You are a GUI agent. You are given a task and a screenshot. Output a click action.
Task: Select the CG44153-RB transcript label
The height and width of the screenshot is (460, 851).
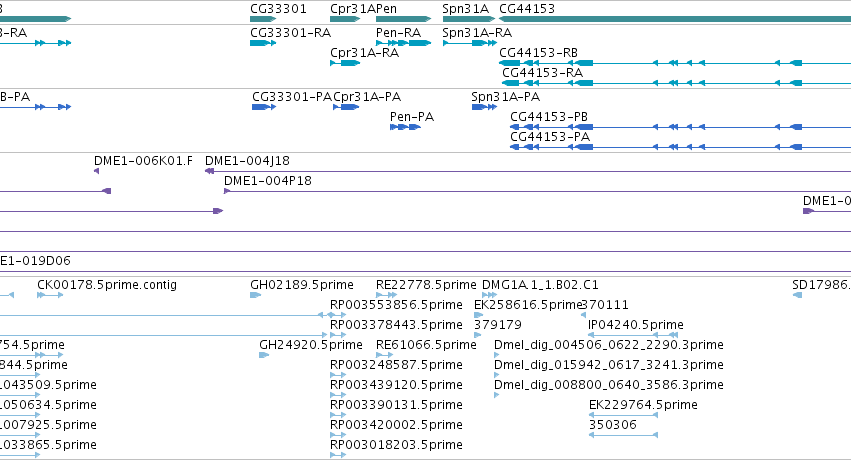[x=538, y=53]
